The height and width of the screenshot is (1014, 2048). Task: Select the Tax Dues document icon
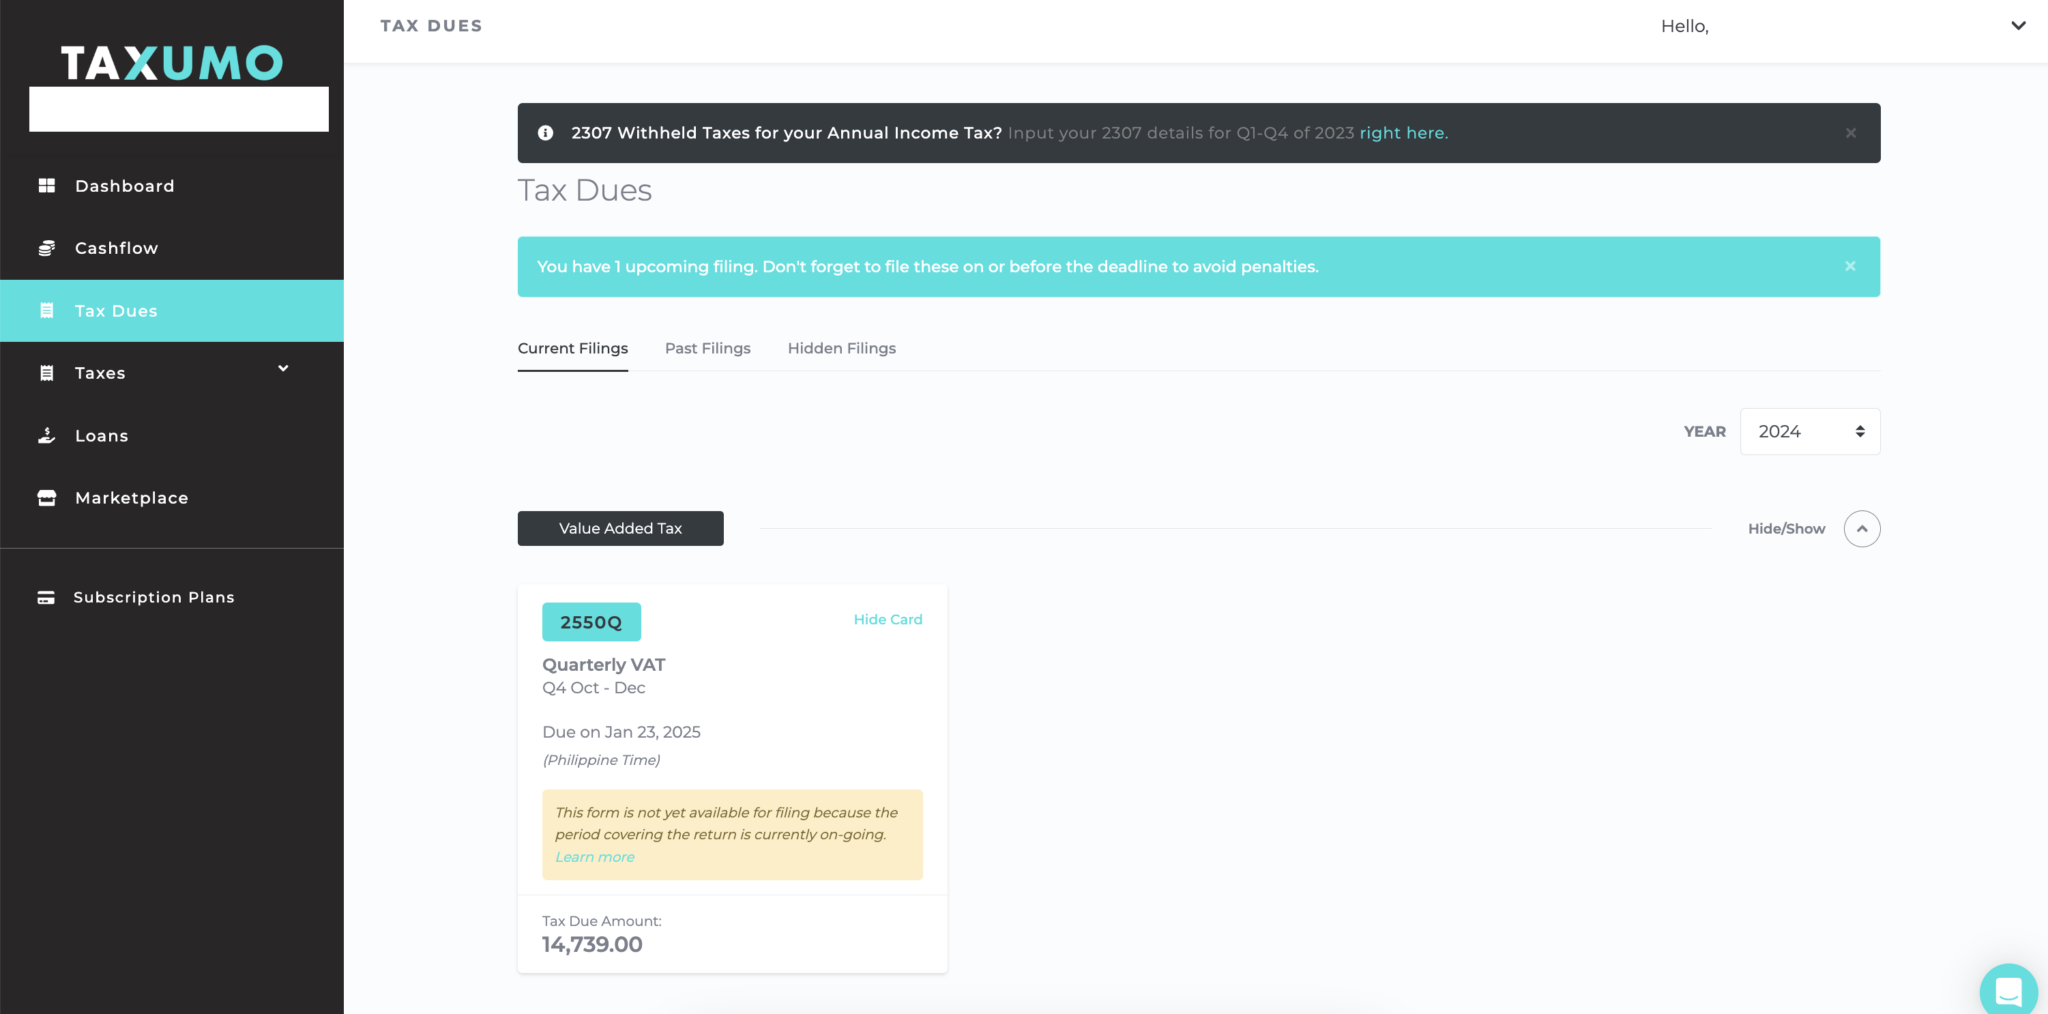click(x=46, y=310)
